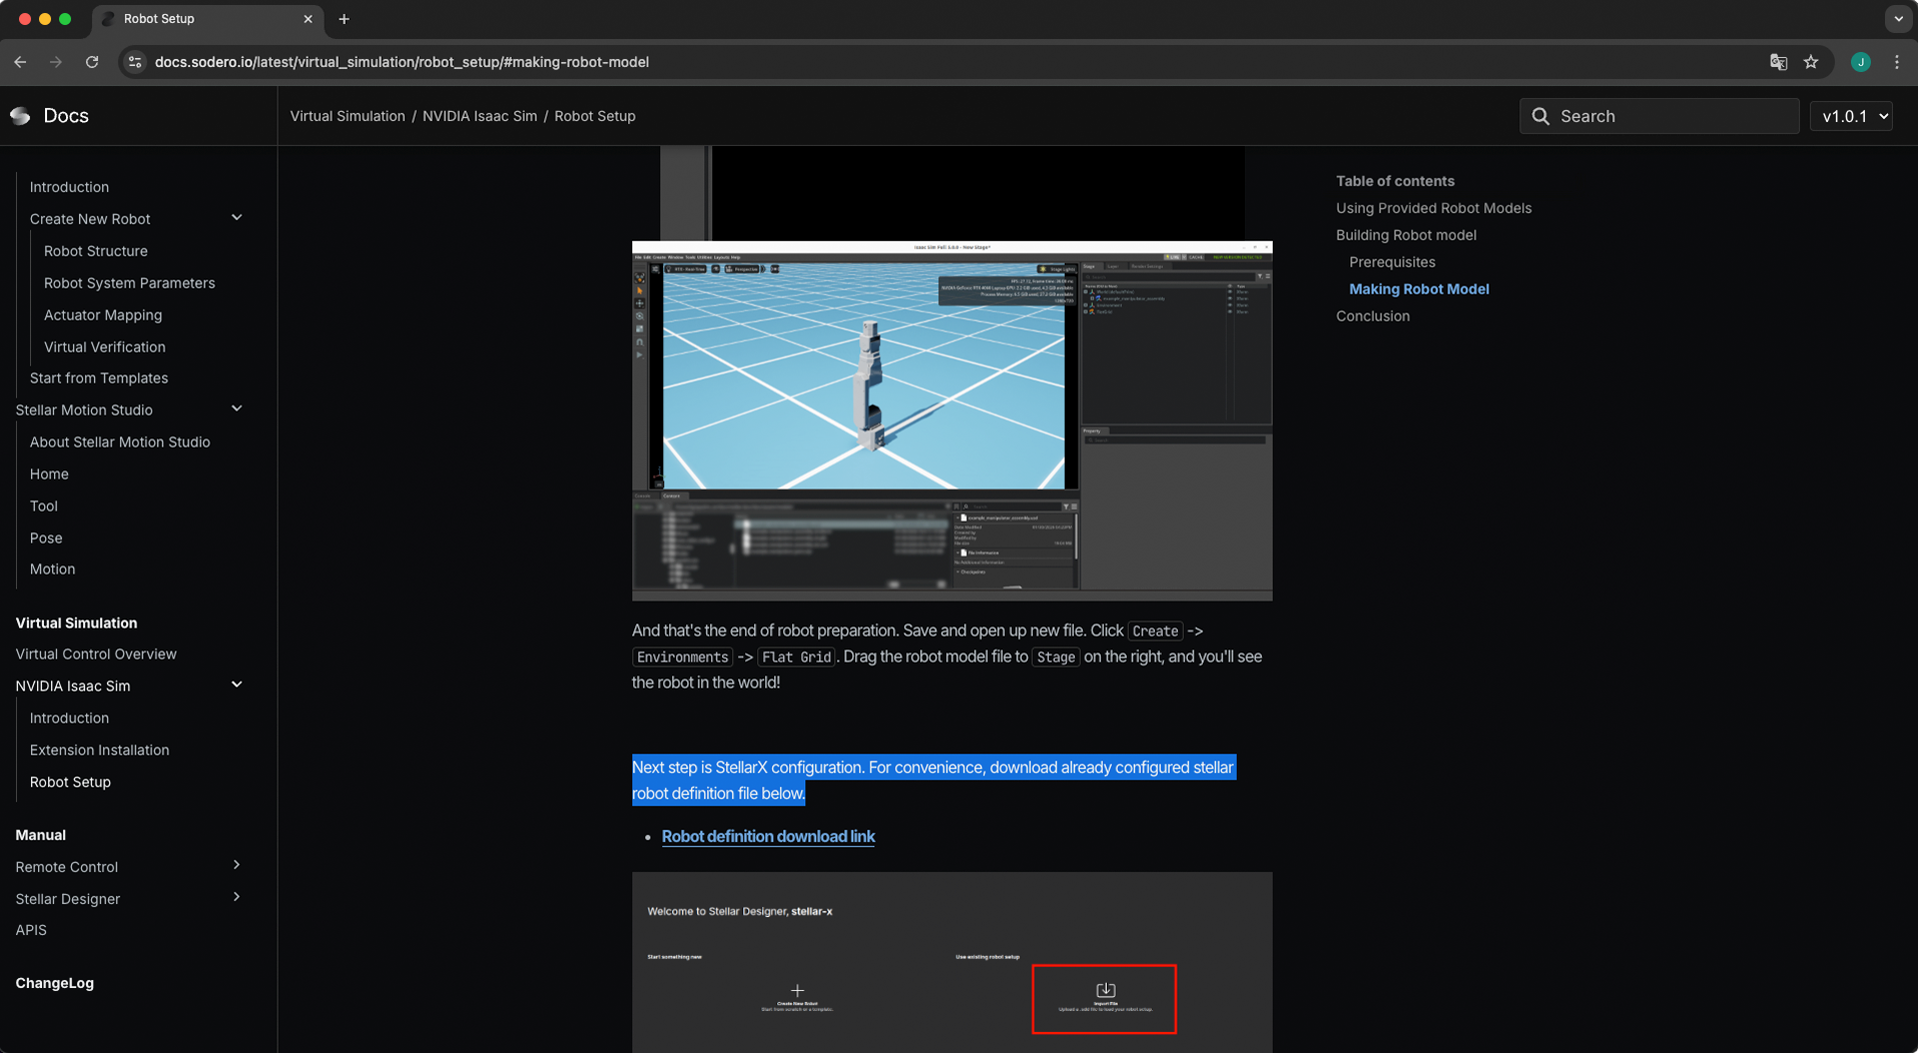Viewport: 1918px width, 1053px height.
Task: Click the sidebar Introduction under Create New Robot
Action: 69,187
